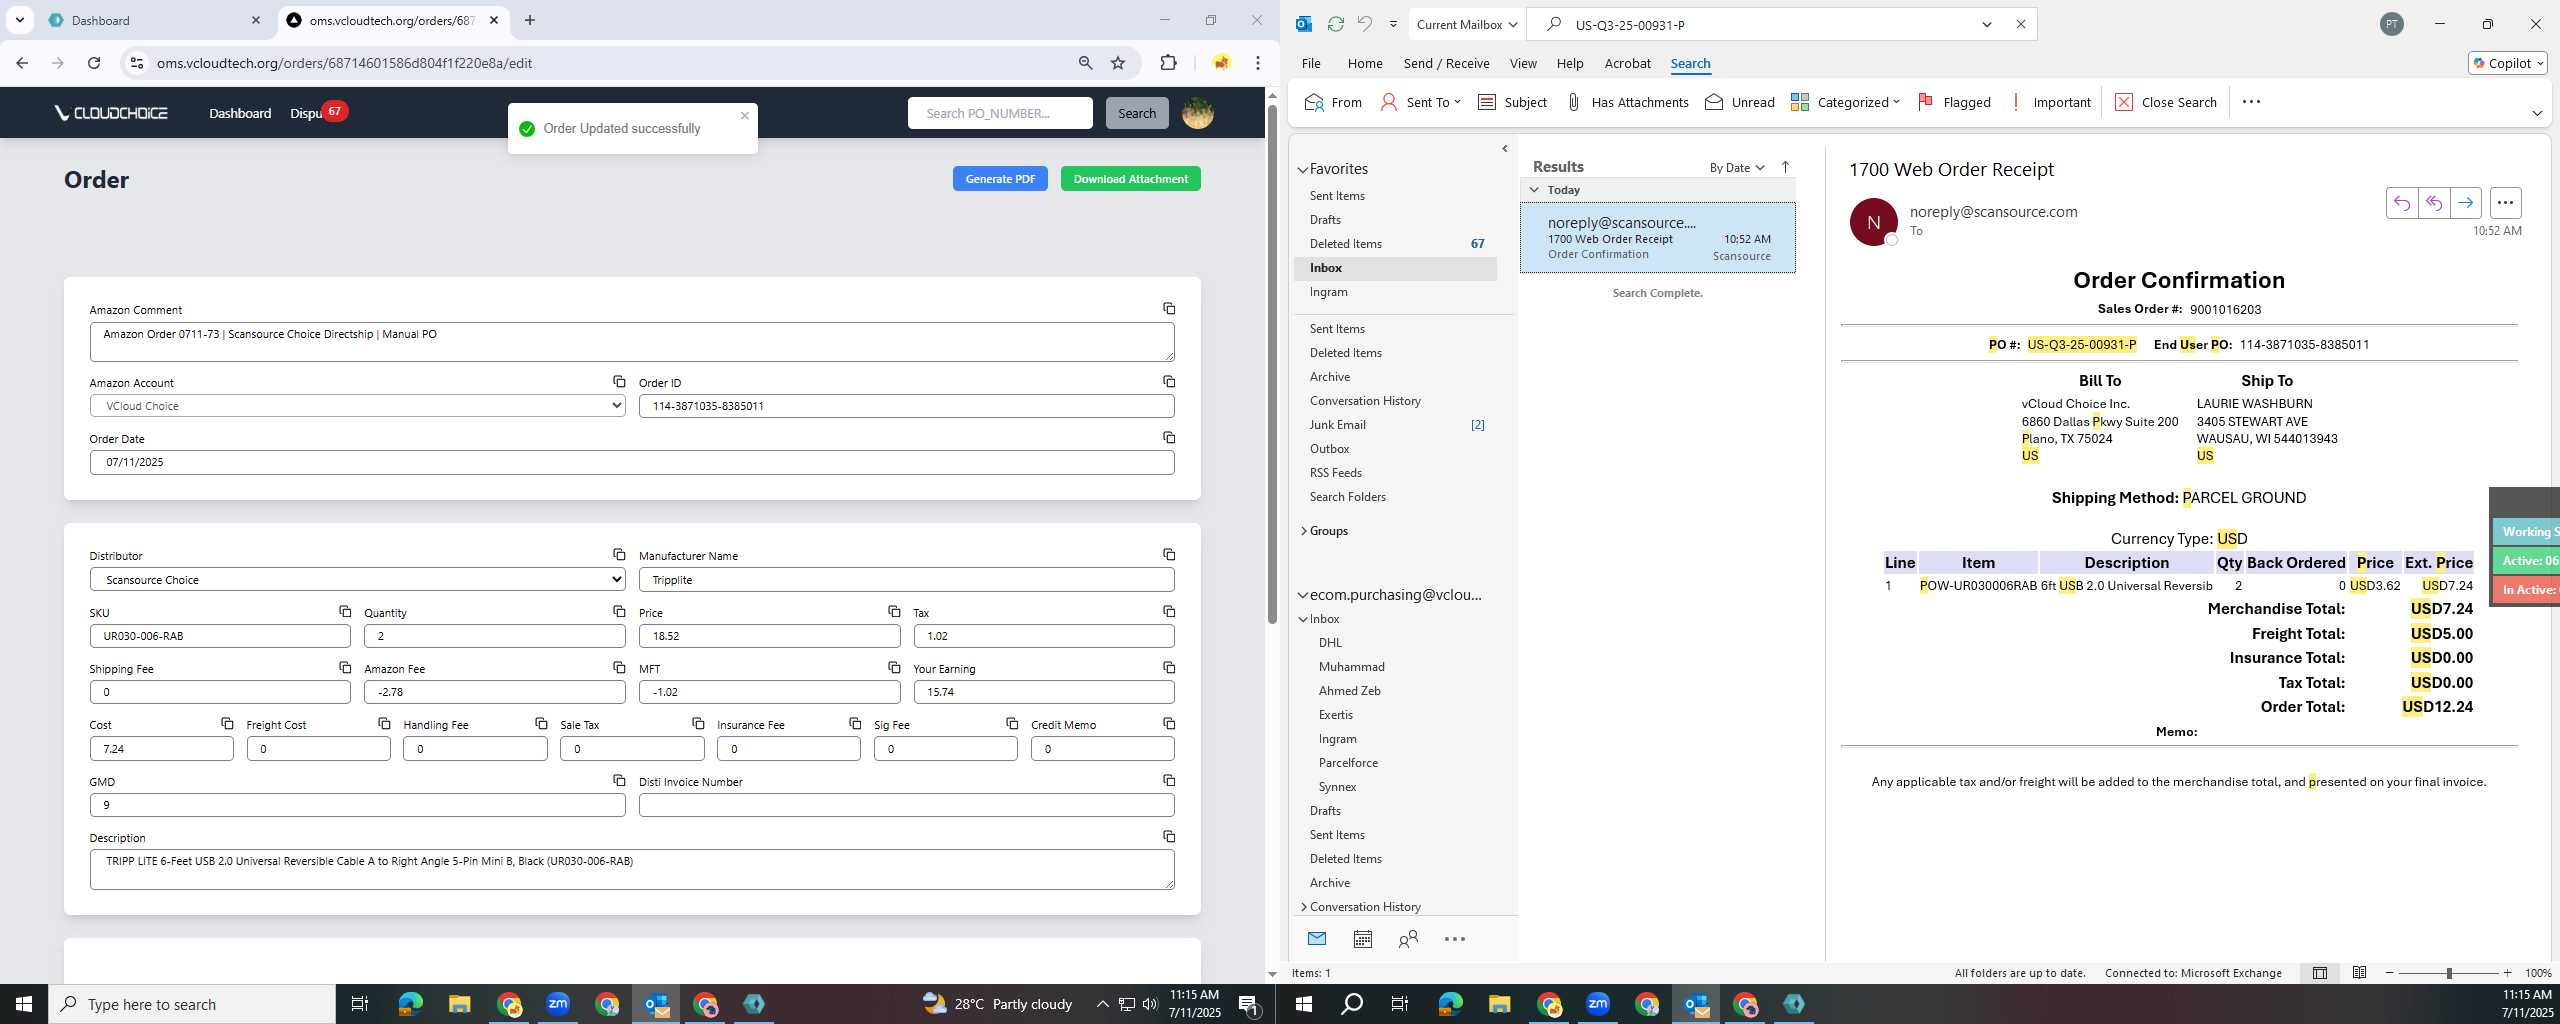Zoom in with the plus icon in Outlook status bar
The image size is (2560, 1024).
pyautogui.click(x=2507, y=973)
